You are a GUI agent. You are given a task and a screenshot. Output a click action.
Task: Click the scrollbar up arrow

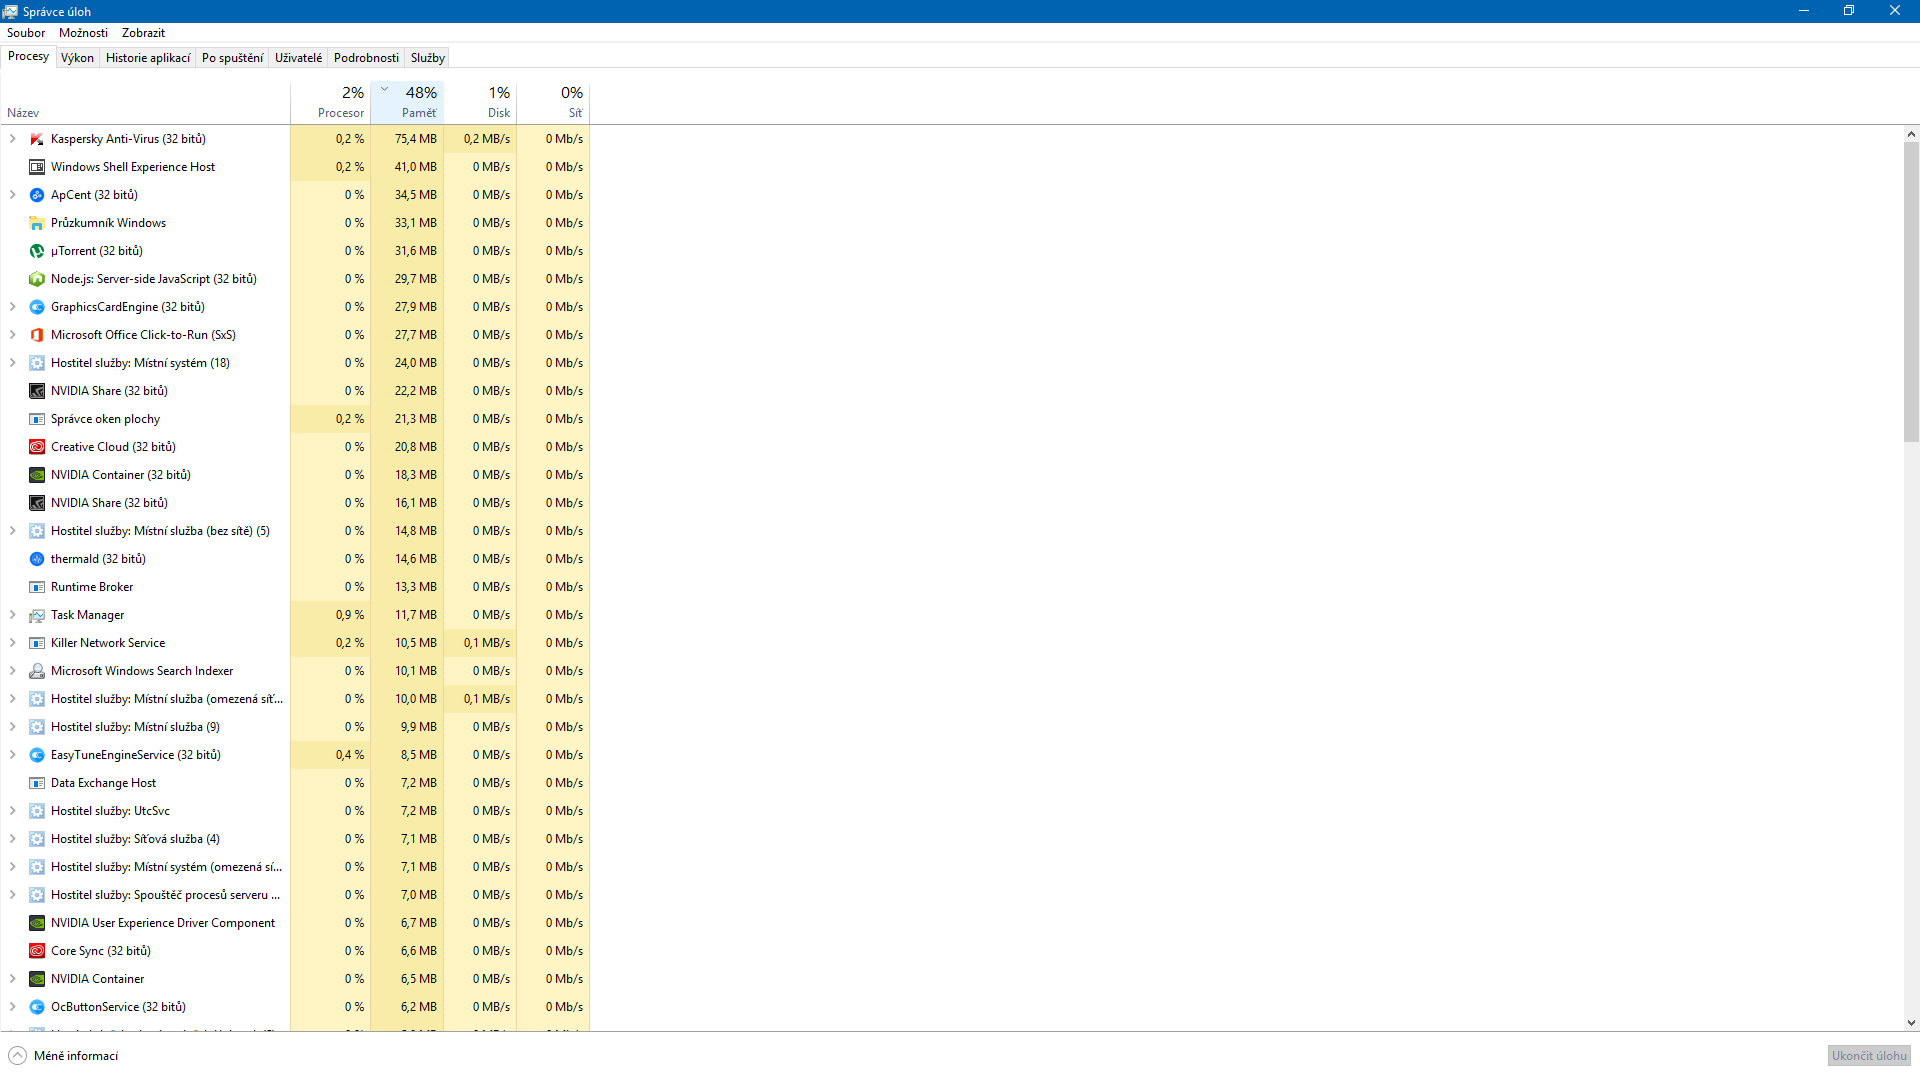point(1911,134)
